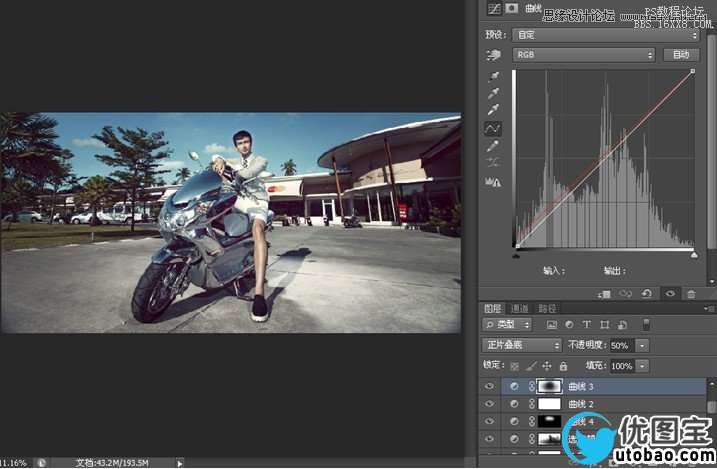This screenshot has height=469, width=717.
Task: Click the curve's top-right control point
Action: coord(693,71)
